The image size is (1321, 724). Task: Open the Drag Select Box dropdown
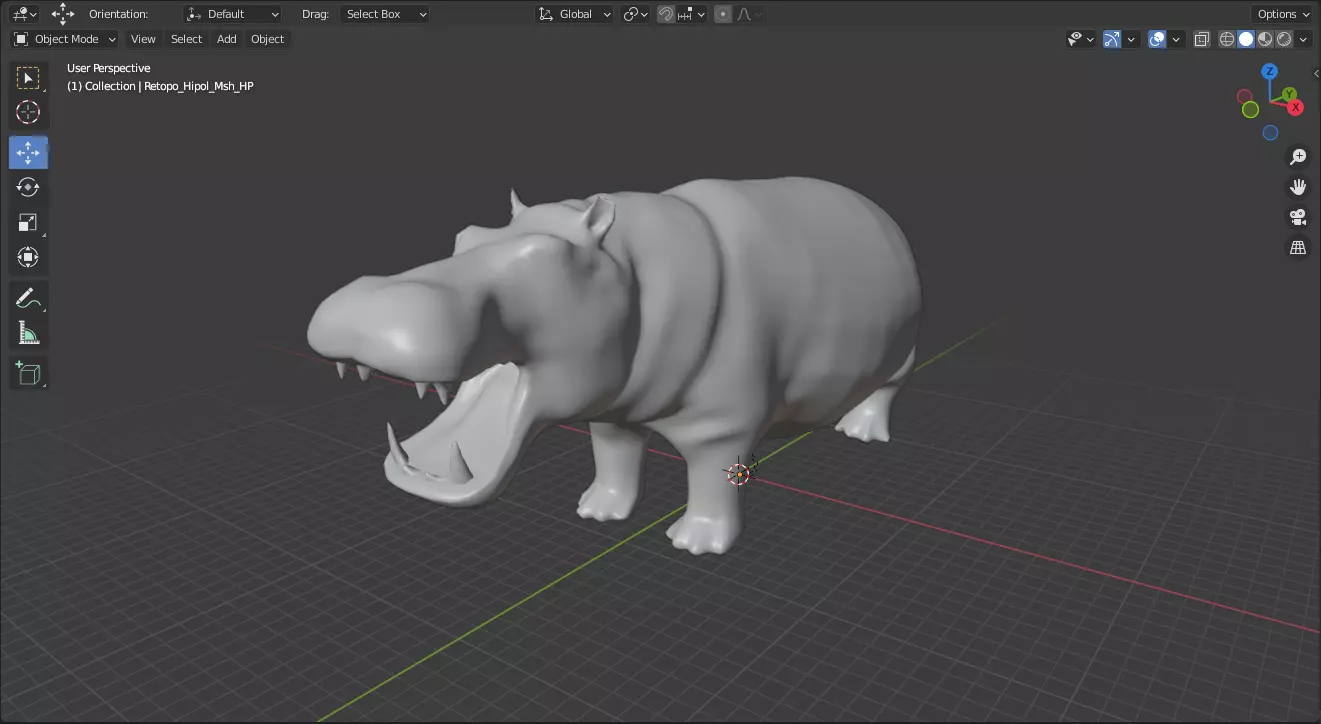click(x=385, y=14)
